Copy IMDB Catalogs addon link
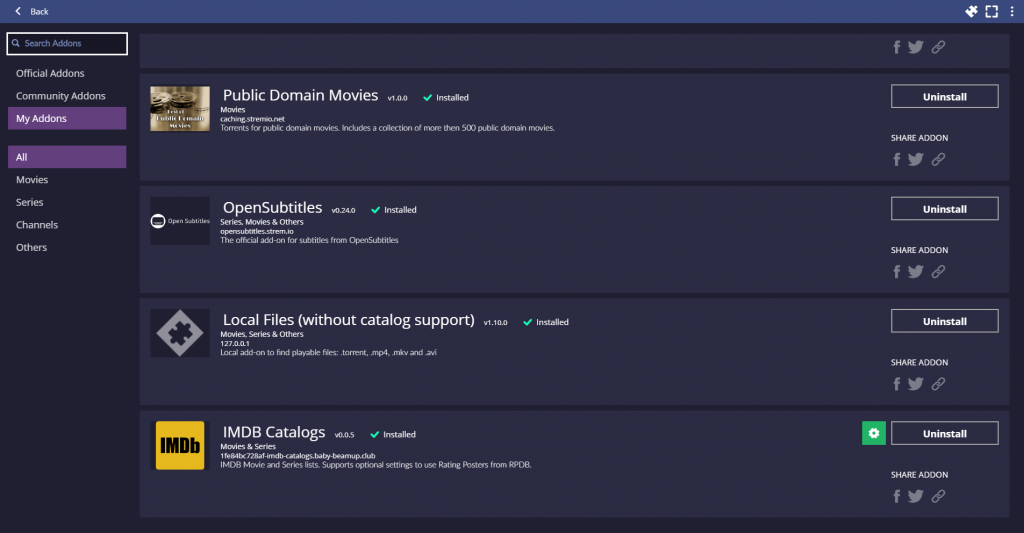The image size is (1024, 533). coord(938,496)
